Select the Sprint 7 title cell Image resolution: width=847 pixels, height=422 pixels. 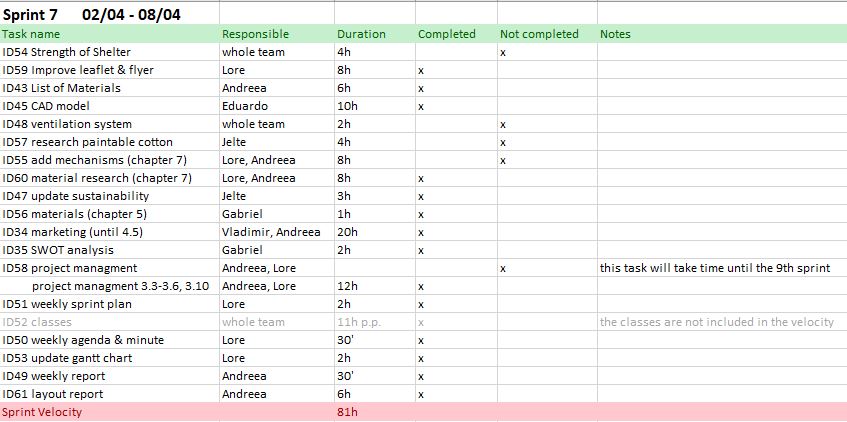(110, 14)
